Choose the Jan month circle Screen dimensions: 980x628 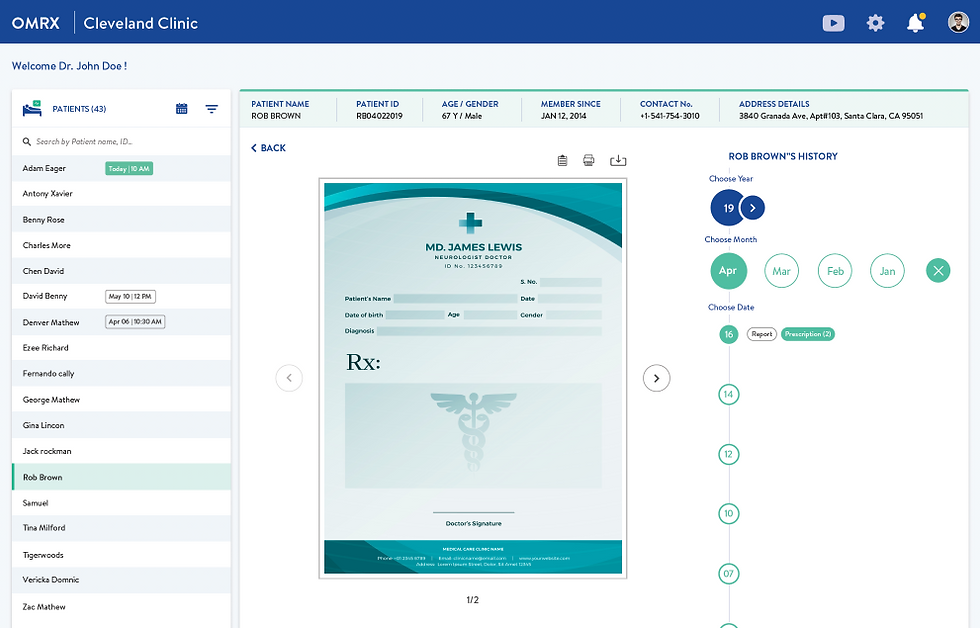click(x=888, y=271)
